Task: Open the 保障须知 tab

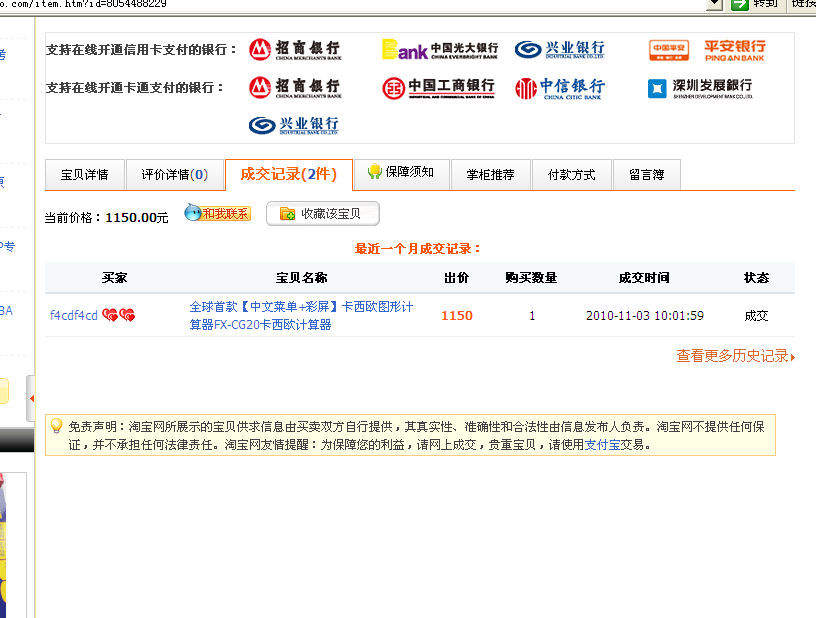Action: [x=401, y=174]
